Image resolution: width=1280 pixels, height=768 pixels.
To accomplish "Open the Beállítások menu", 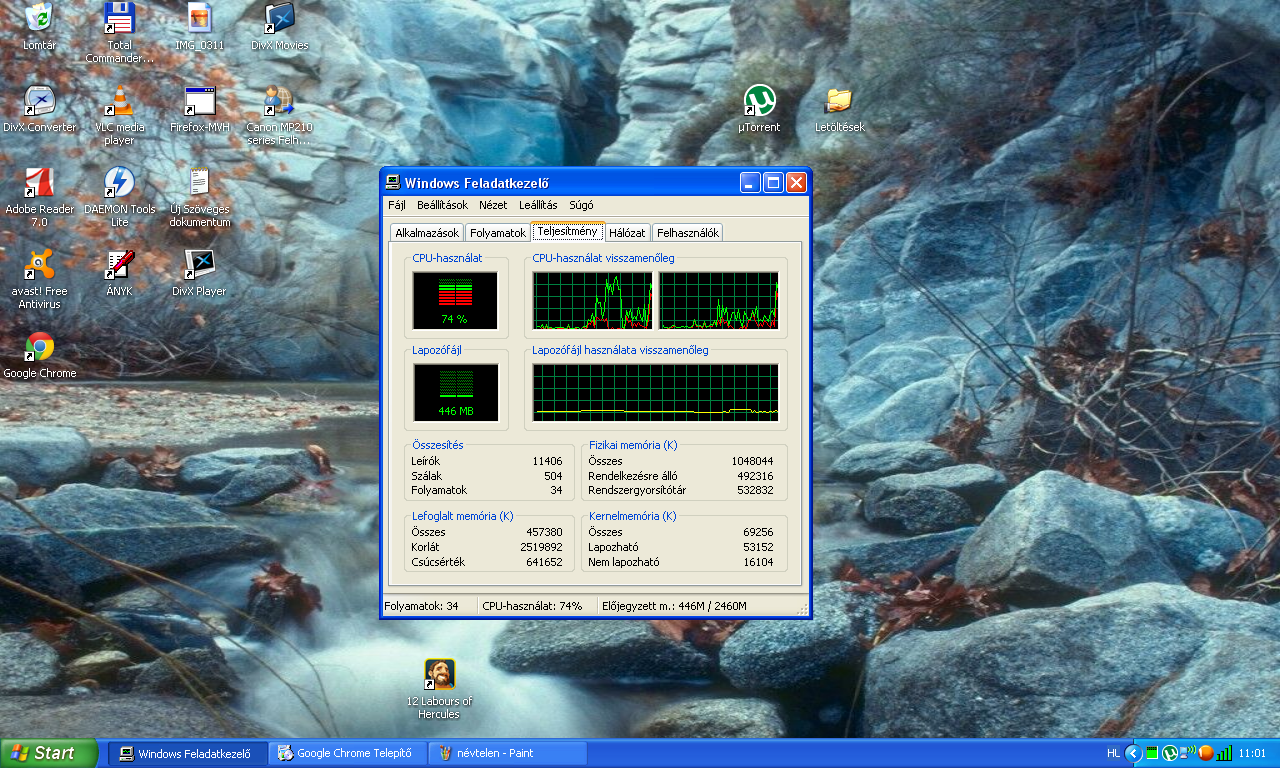I will point(442,205).
